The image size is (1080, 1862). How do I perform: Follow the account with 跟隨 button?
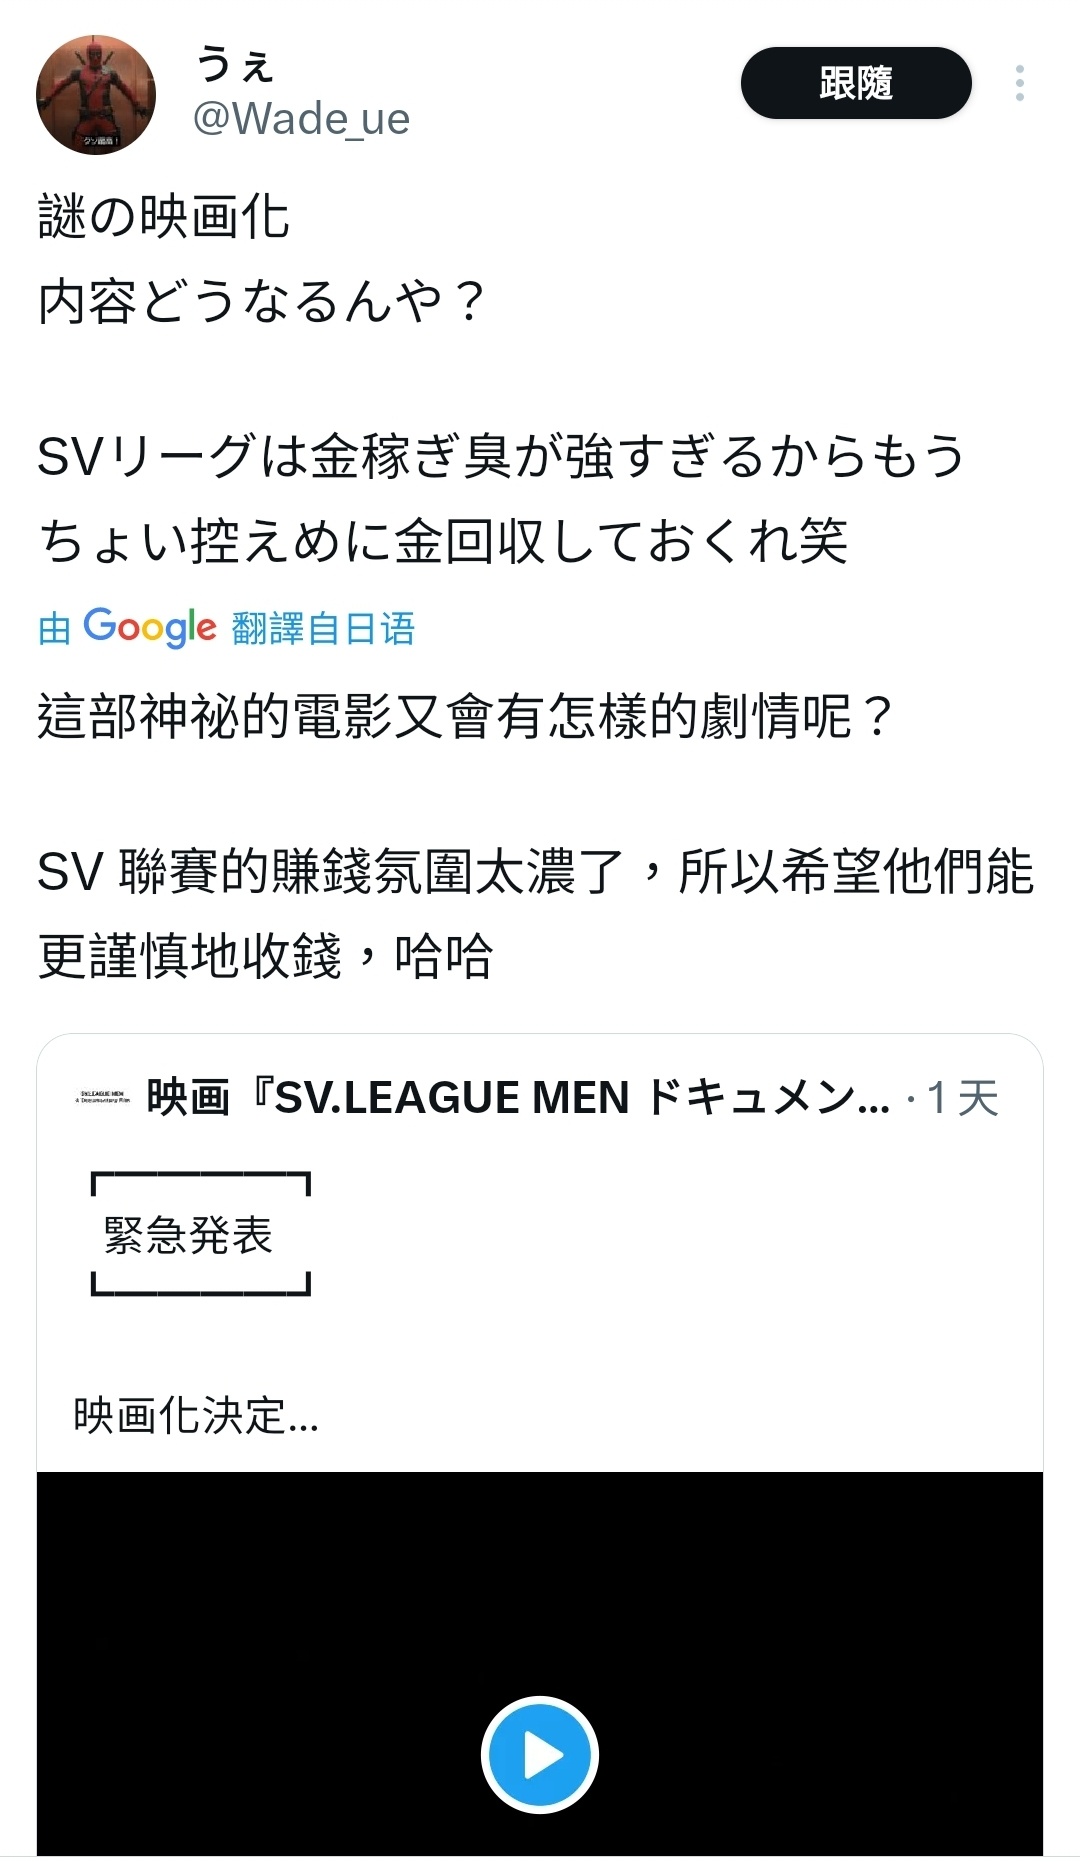point(856,83)
